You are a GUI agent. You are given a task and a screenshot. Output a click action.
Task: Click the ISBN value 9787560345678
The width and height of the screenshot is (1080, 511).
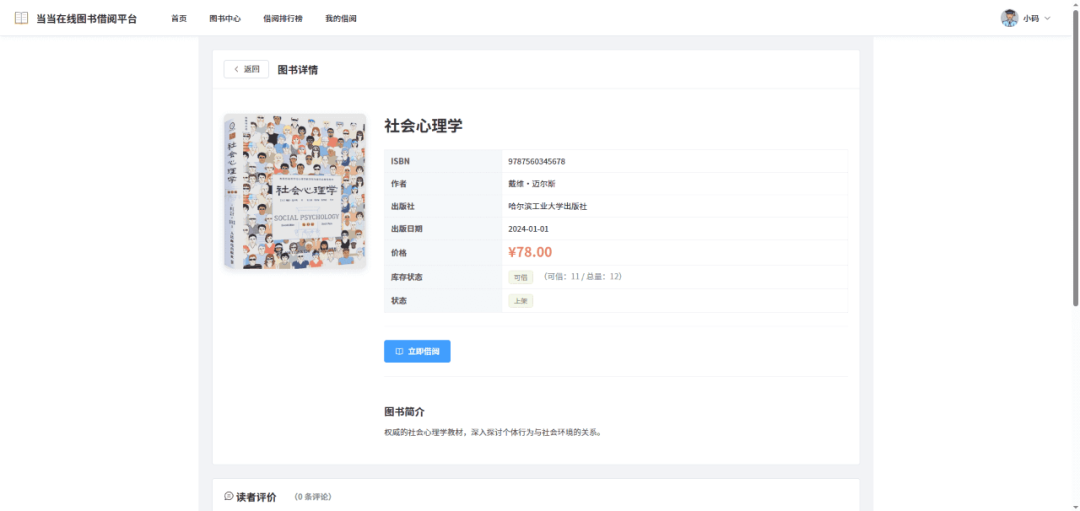click(537, 161)
